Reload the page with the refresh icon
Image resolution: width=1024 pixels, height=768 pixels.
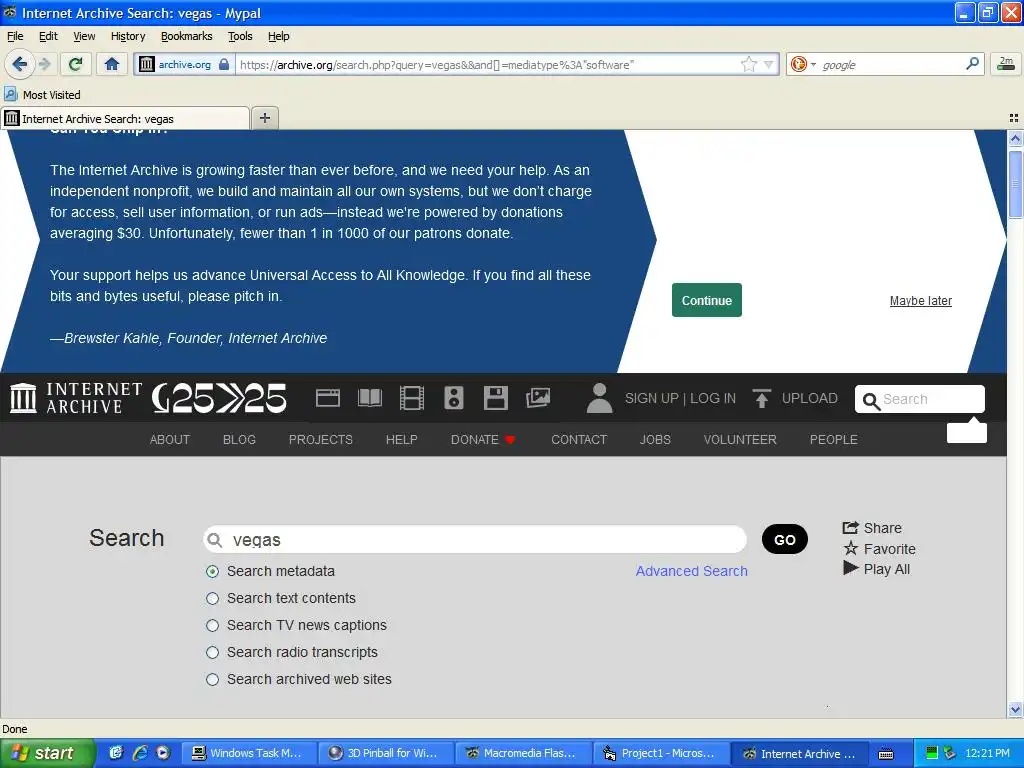[x=76, y=64]
